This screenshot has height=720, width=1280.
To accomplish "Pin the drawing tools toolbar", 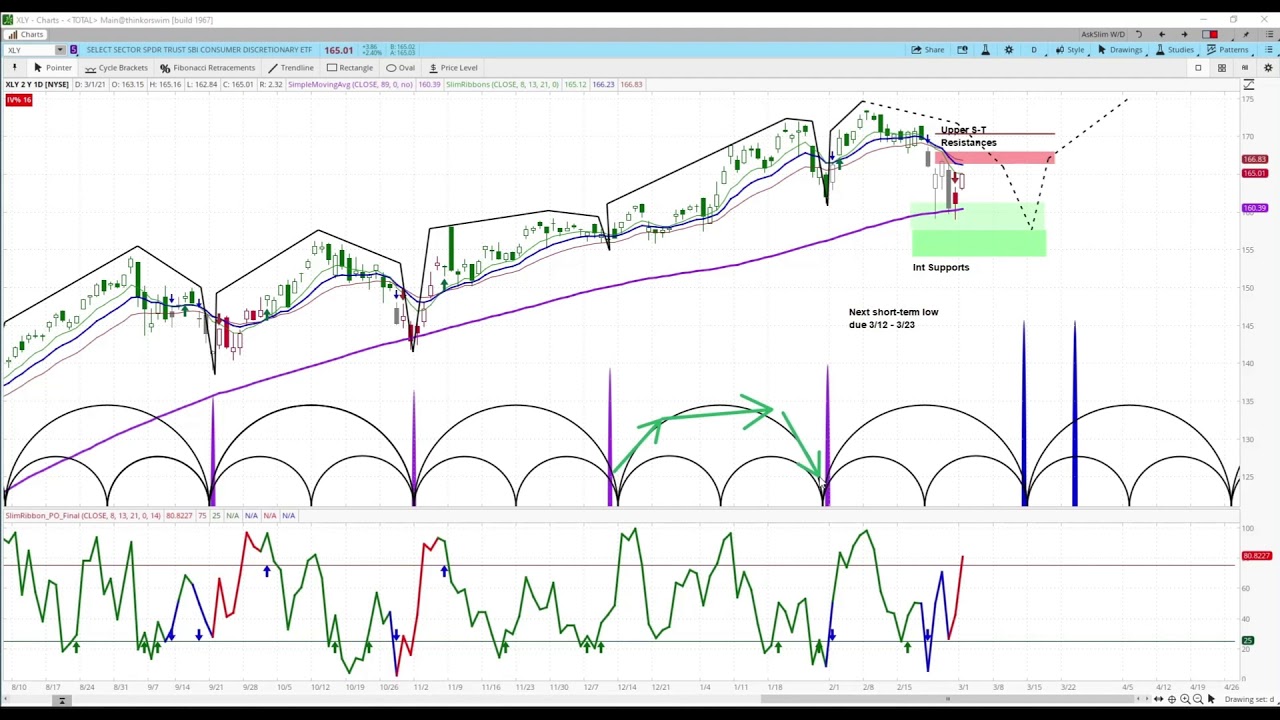I will (x=14, y=68).
